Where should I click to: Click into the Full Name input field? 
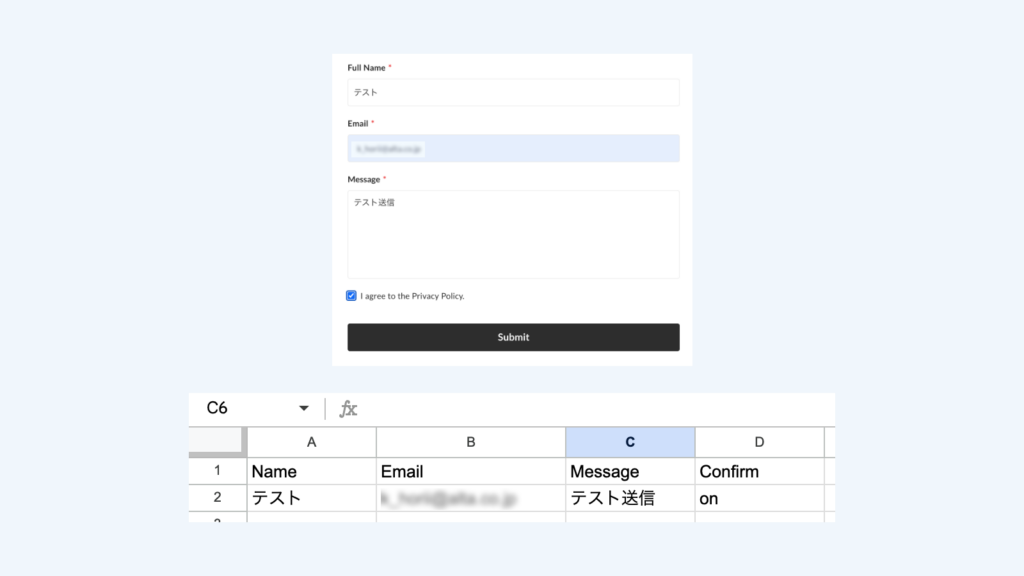[x=513, y=92]
